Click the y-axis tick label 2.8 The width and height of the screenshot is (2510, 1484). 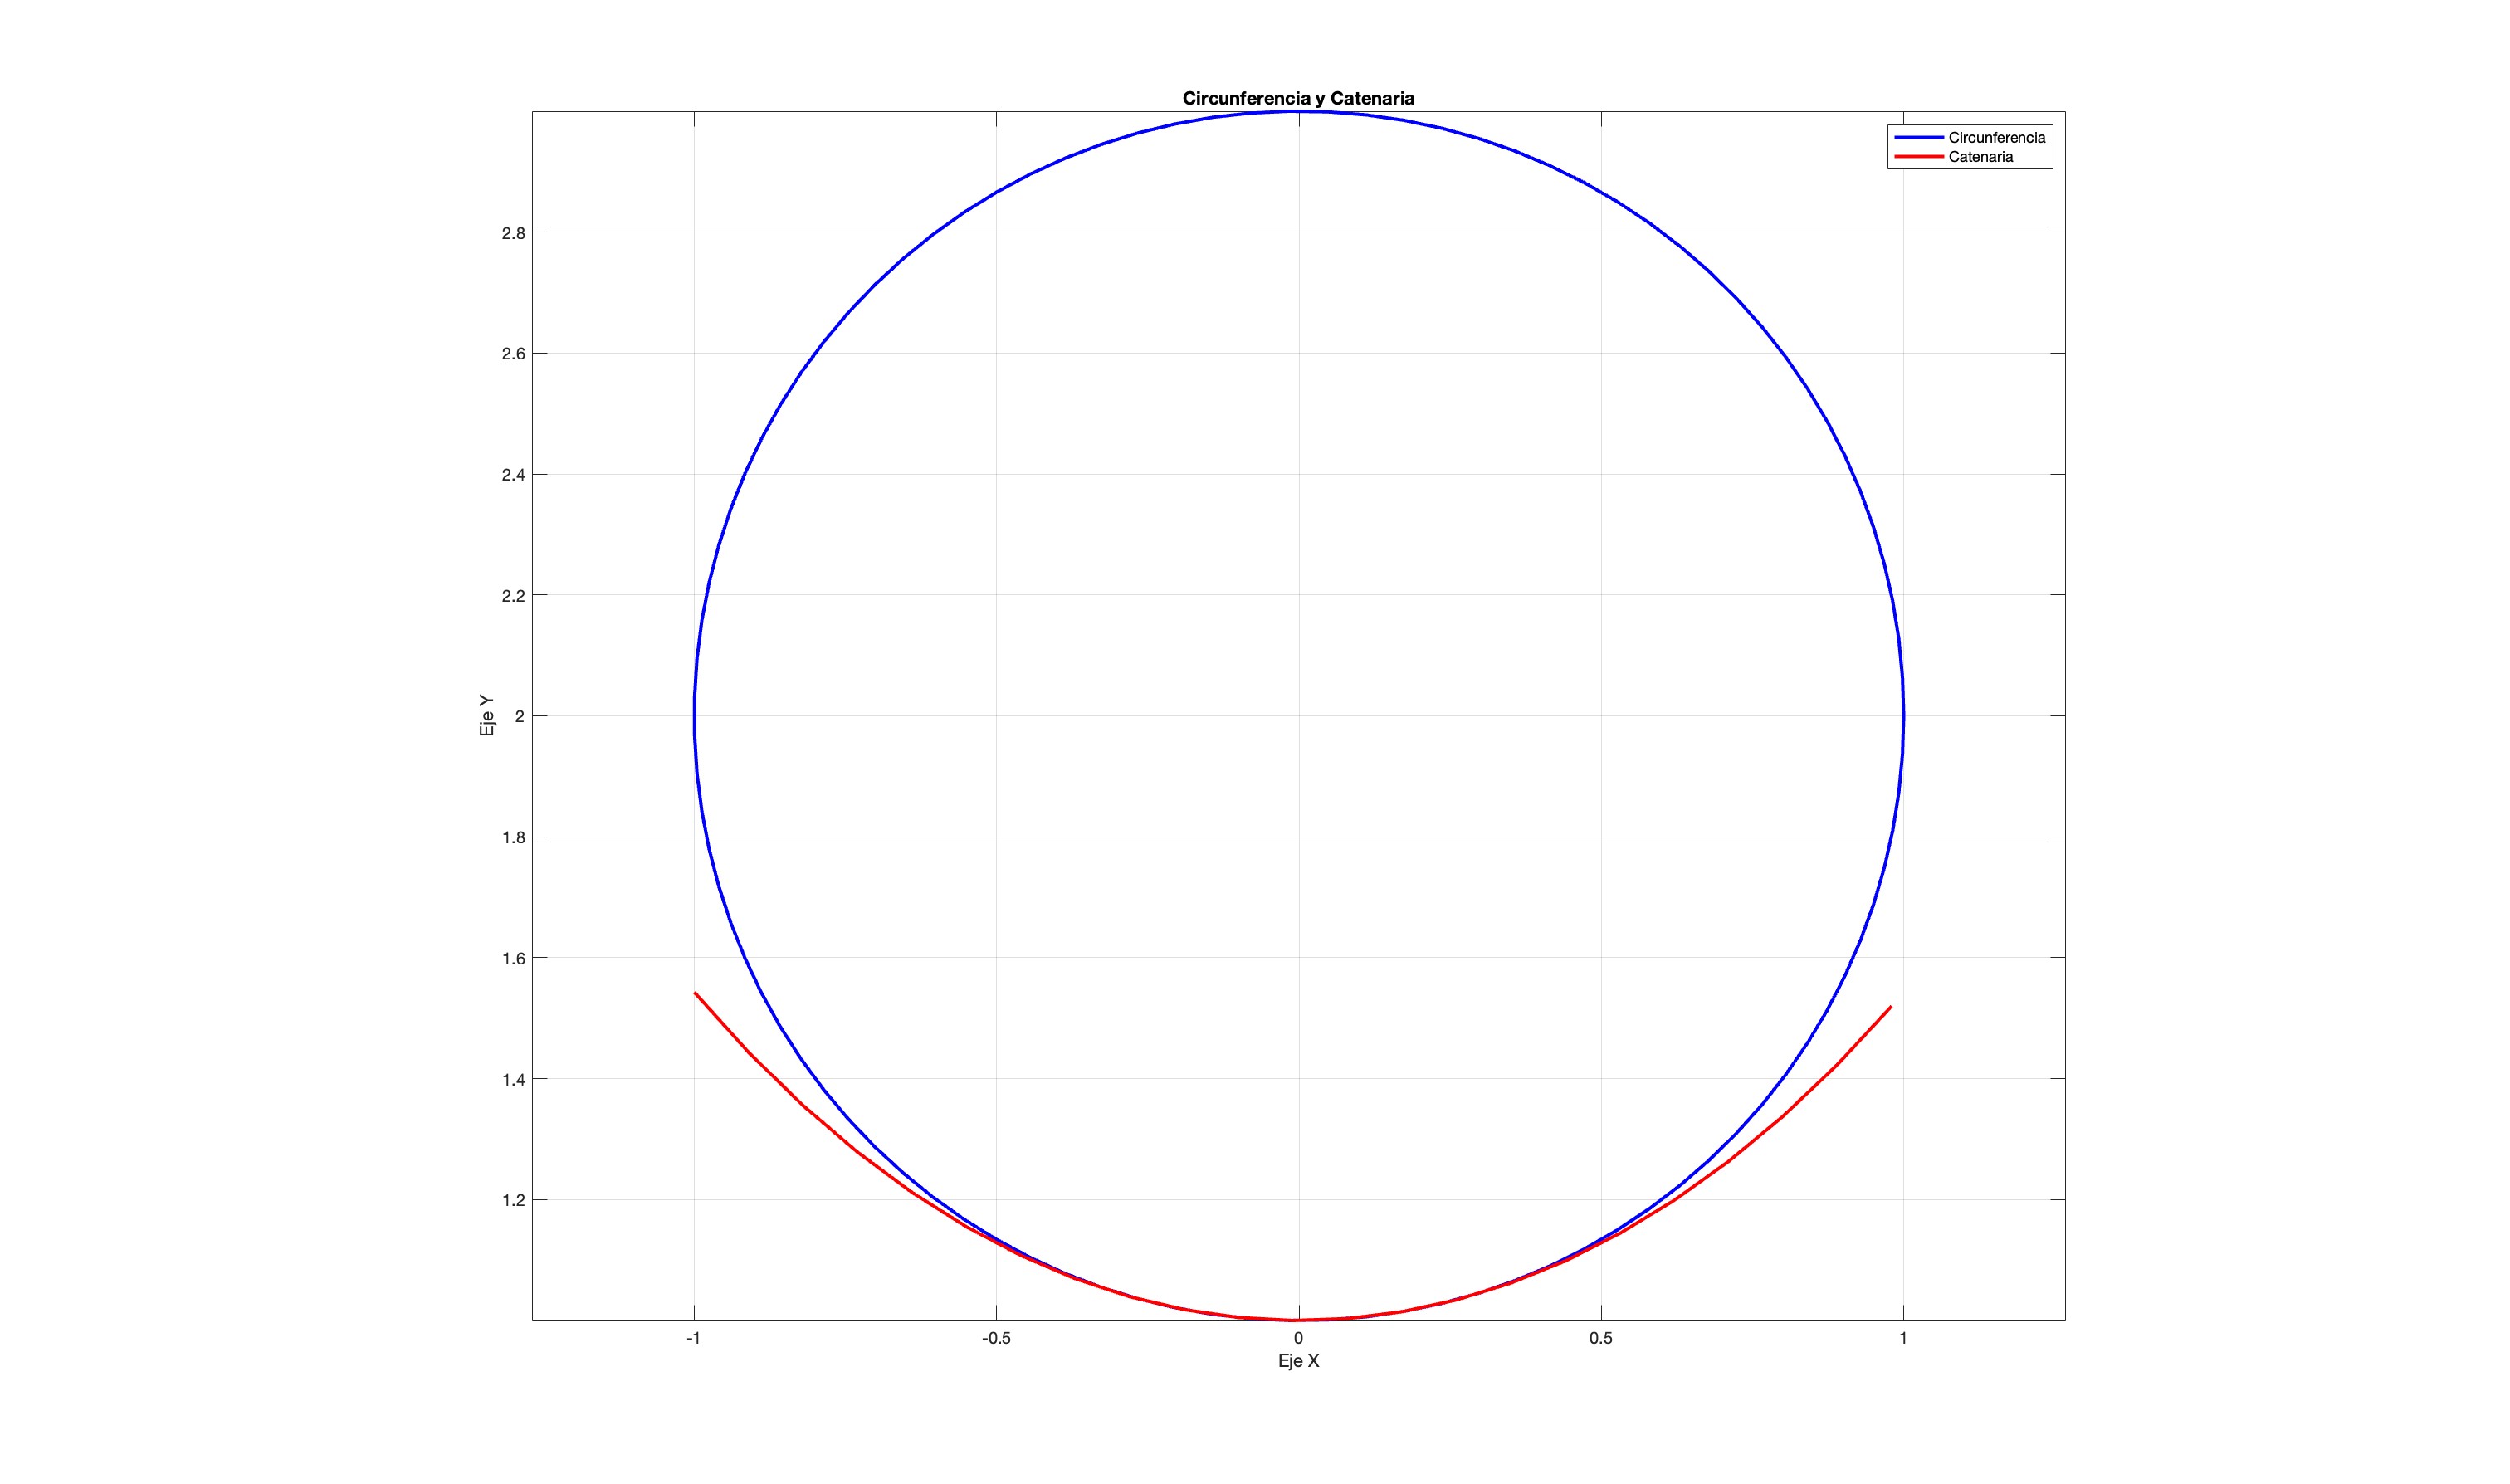pos(513,233)
